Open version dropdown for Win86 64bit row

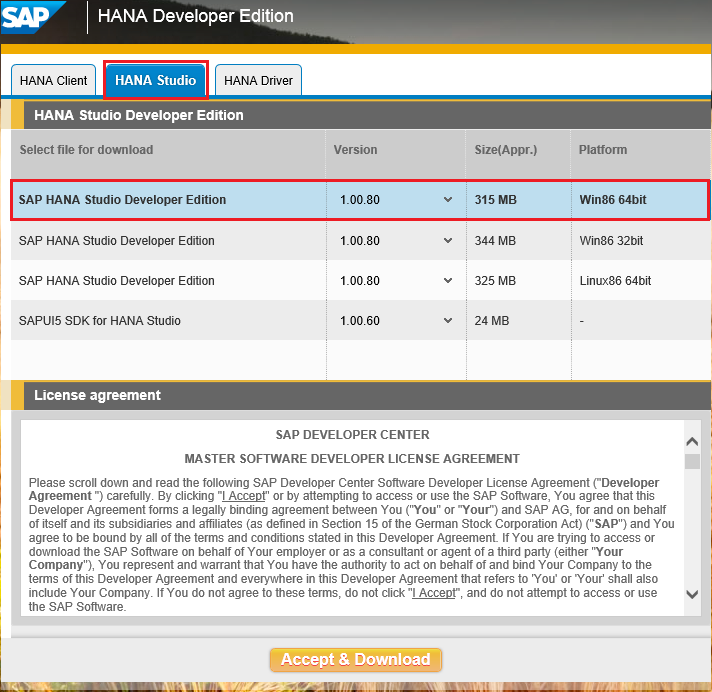[448, 200]
